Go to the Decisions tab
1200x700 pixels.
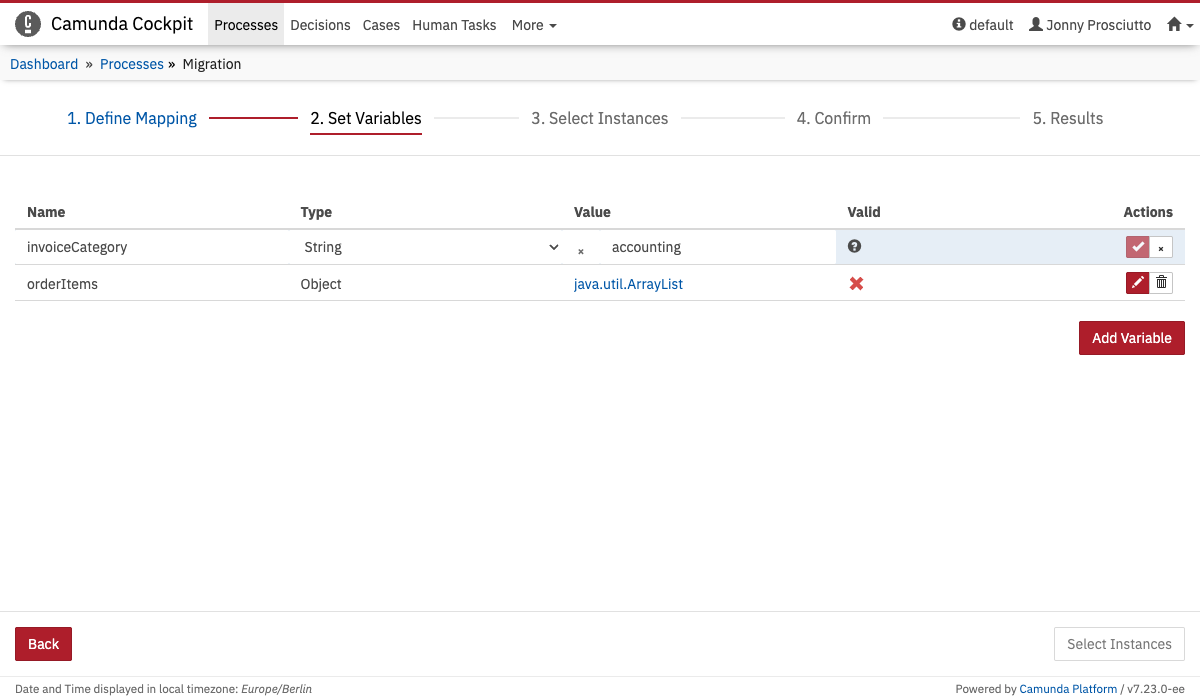tap(320, 25)
